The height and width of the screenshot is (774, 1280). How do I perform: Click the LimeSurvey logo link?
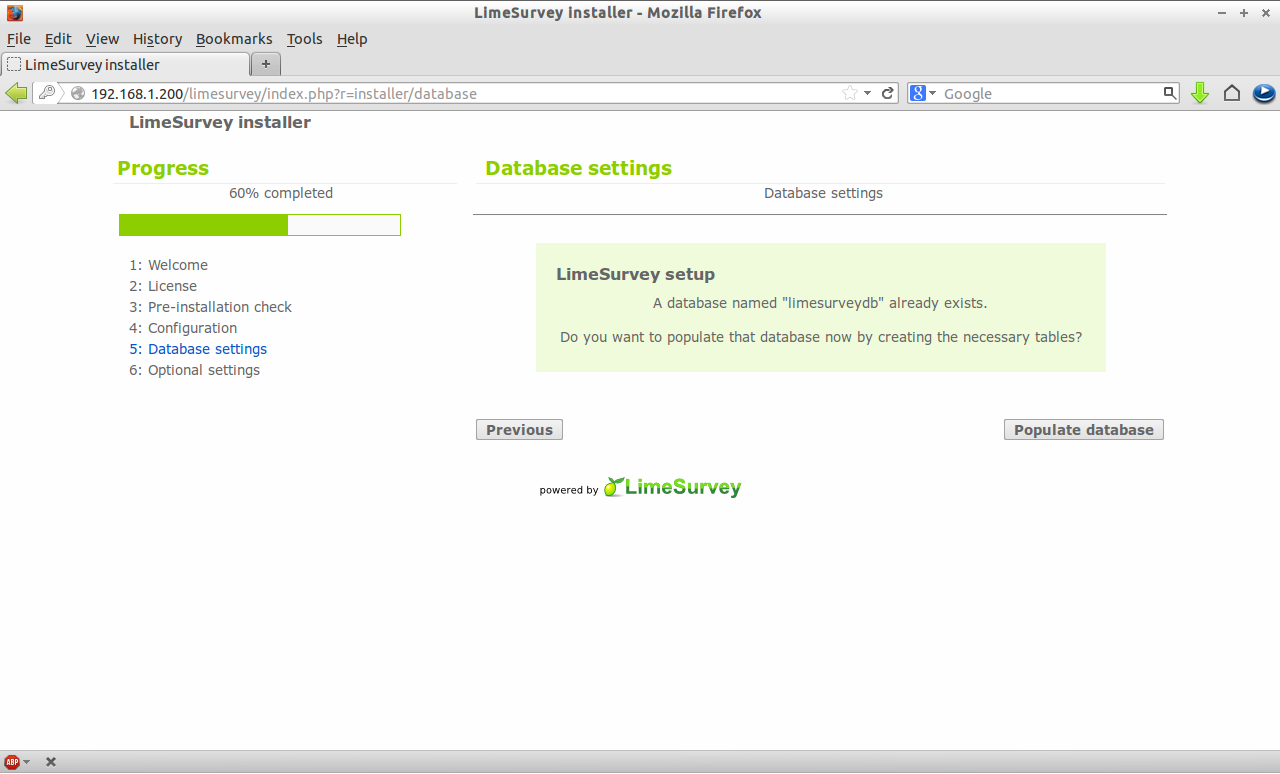pyautogui.click(x=672, y=487)
